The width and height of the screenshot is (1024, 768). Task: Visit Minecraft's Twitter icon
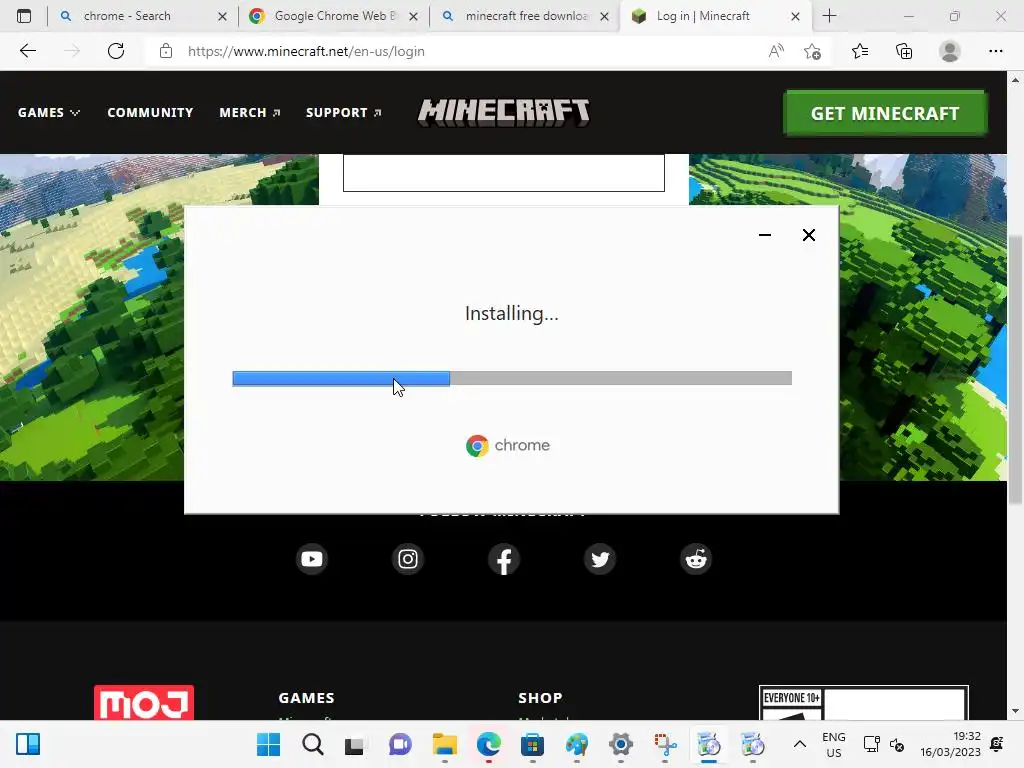pos(600,559)
